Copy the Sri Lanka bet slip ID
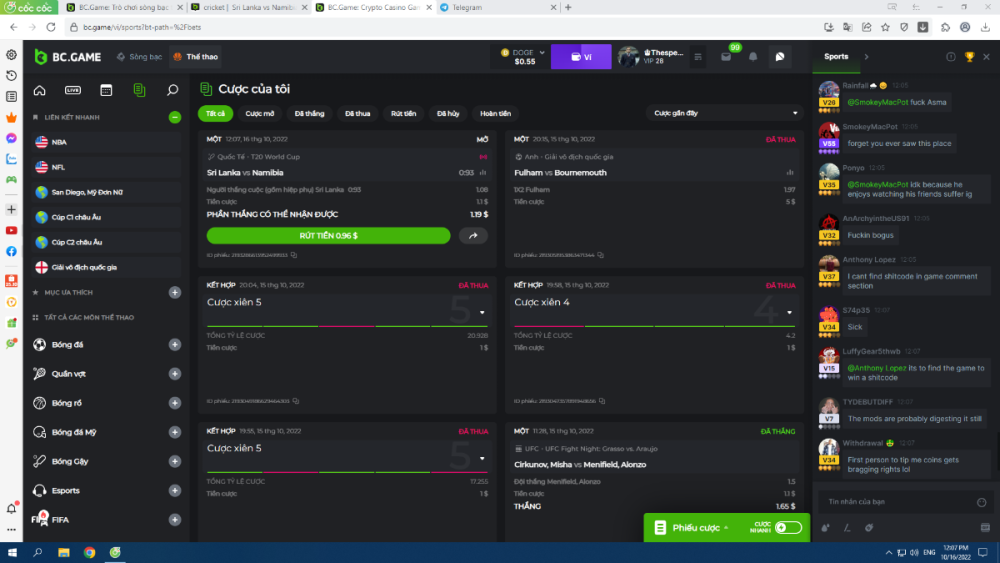 point(295,256)
